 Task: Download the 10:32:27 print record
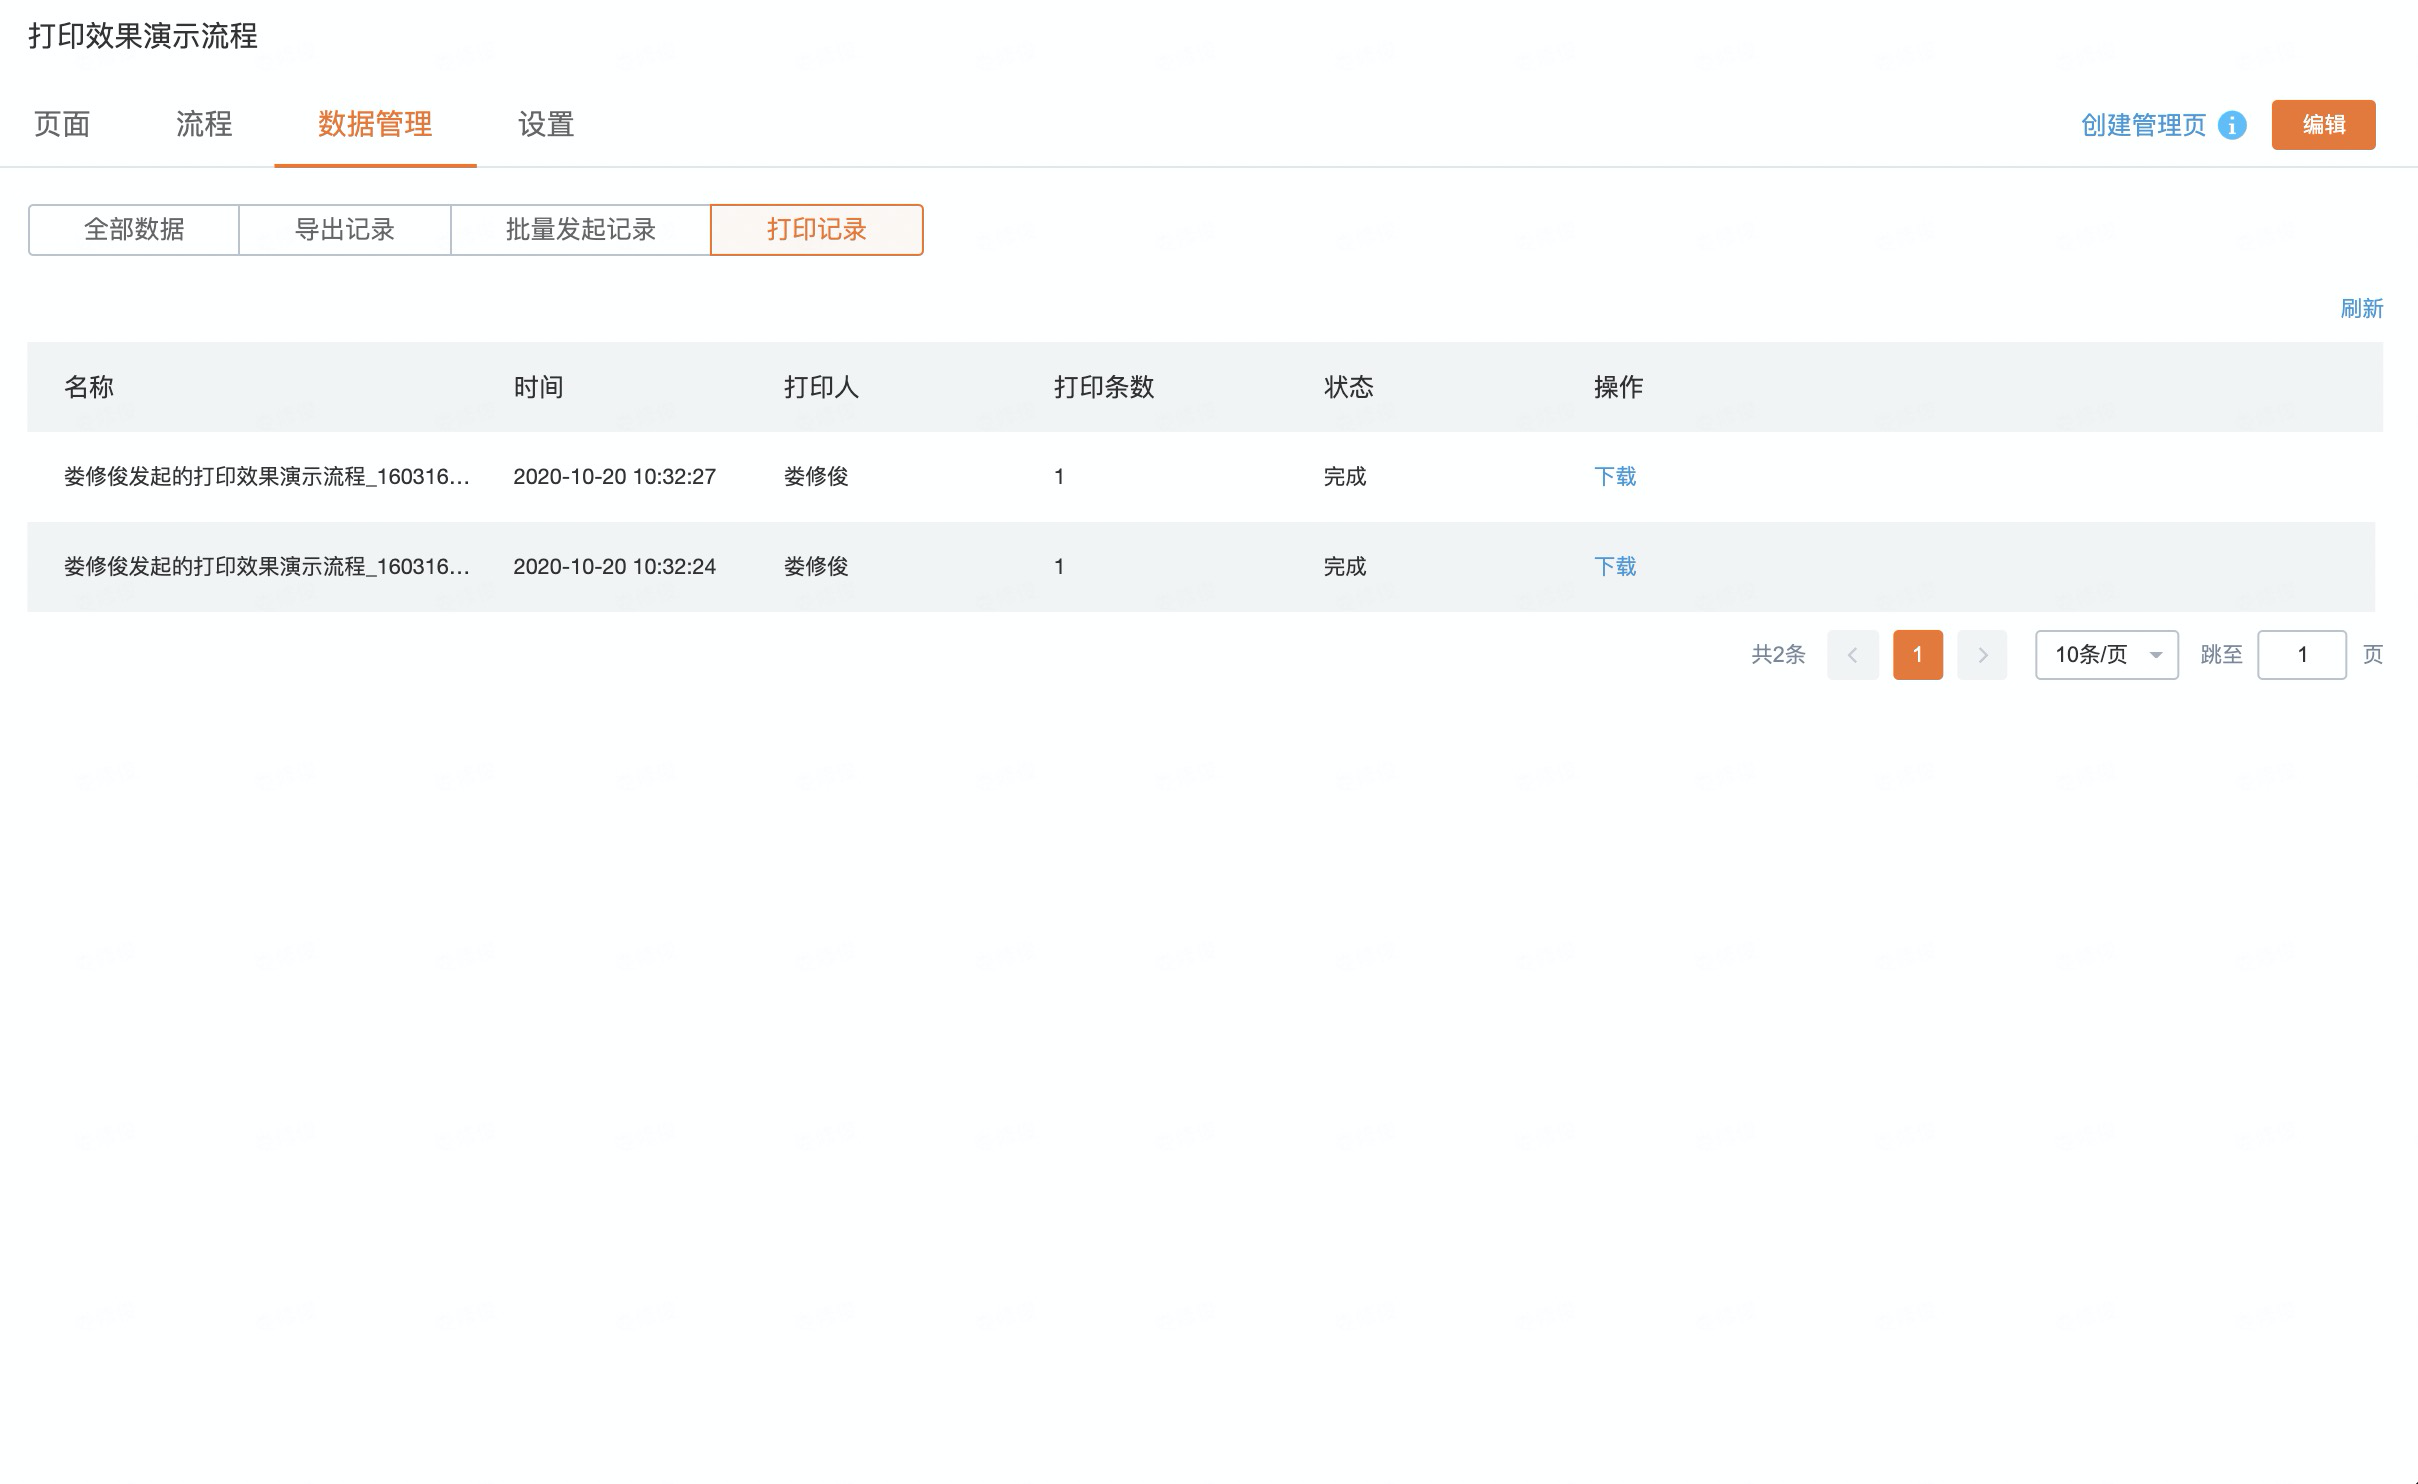(x=1614, y=476)
